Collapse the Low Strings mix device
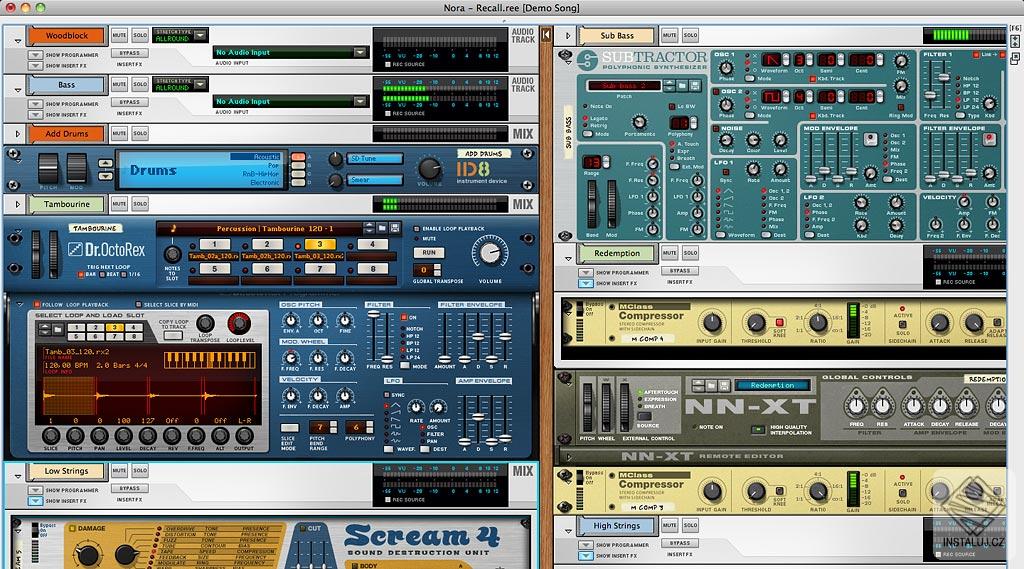The image size is (1024, 569). point(18,476)
